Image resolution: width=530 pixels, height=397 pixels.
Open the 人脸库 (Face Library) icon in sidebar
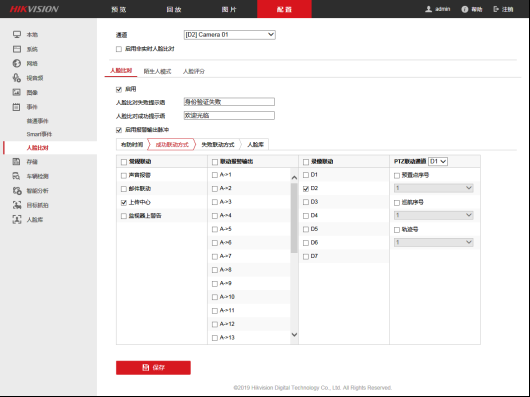click(17, 220)
